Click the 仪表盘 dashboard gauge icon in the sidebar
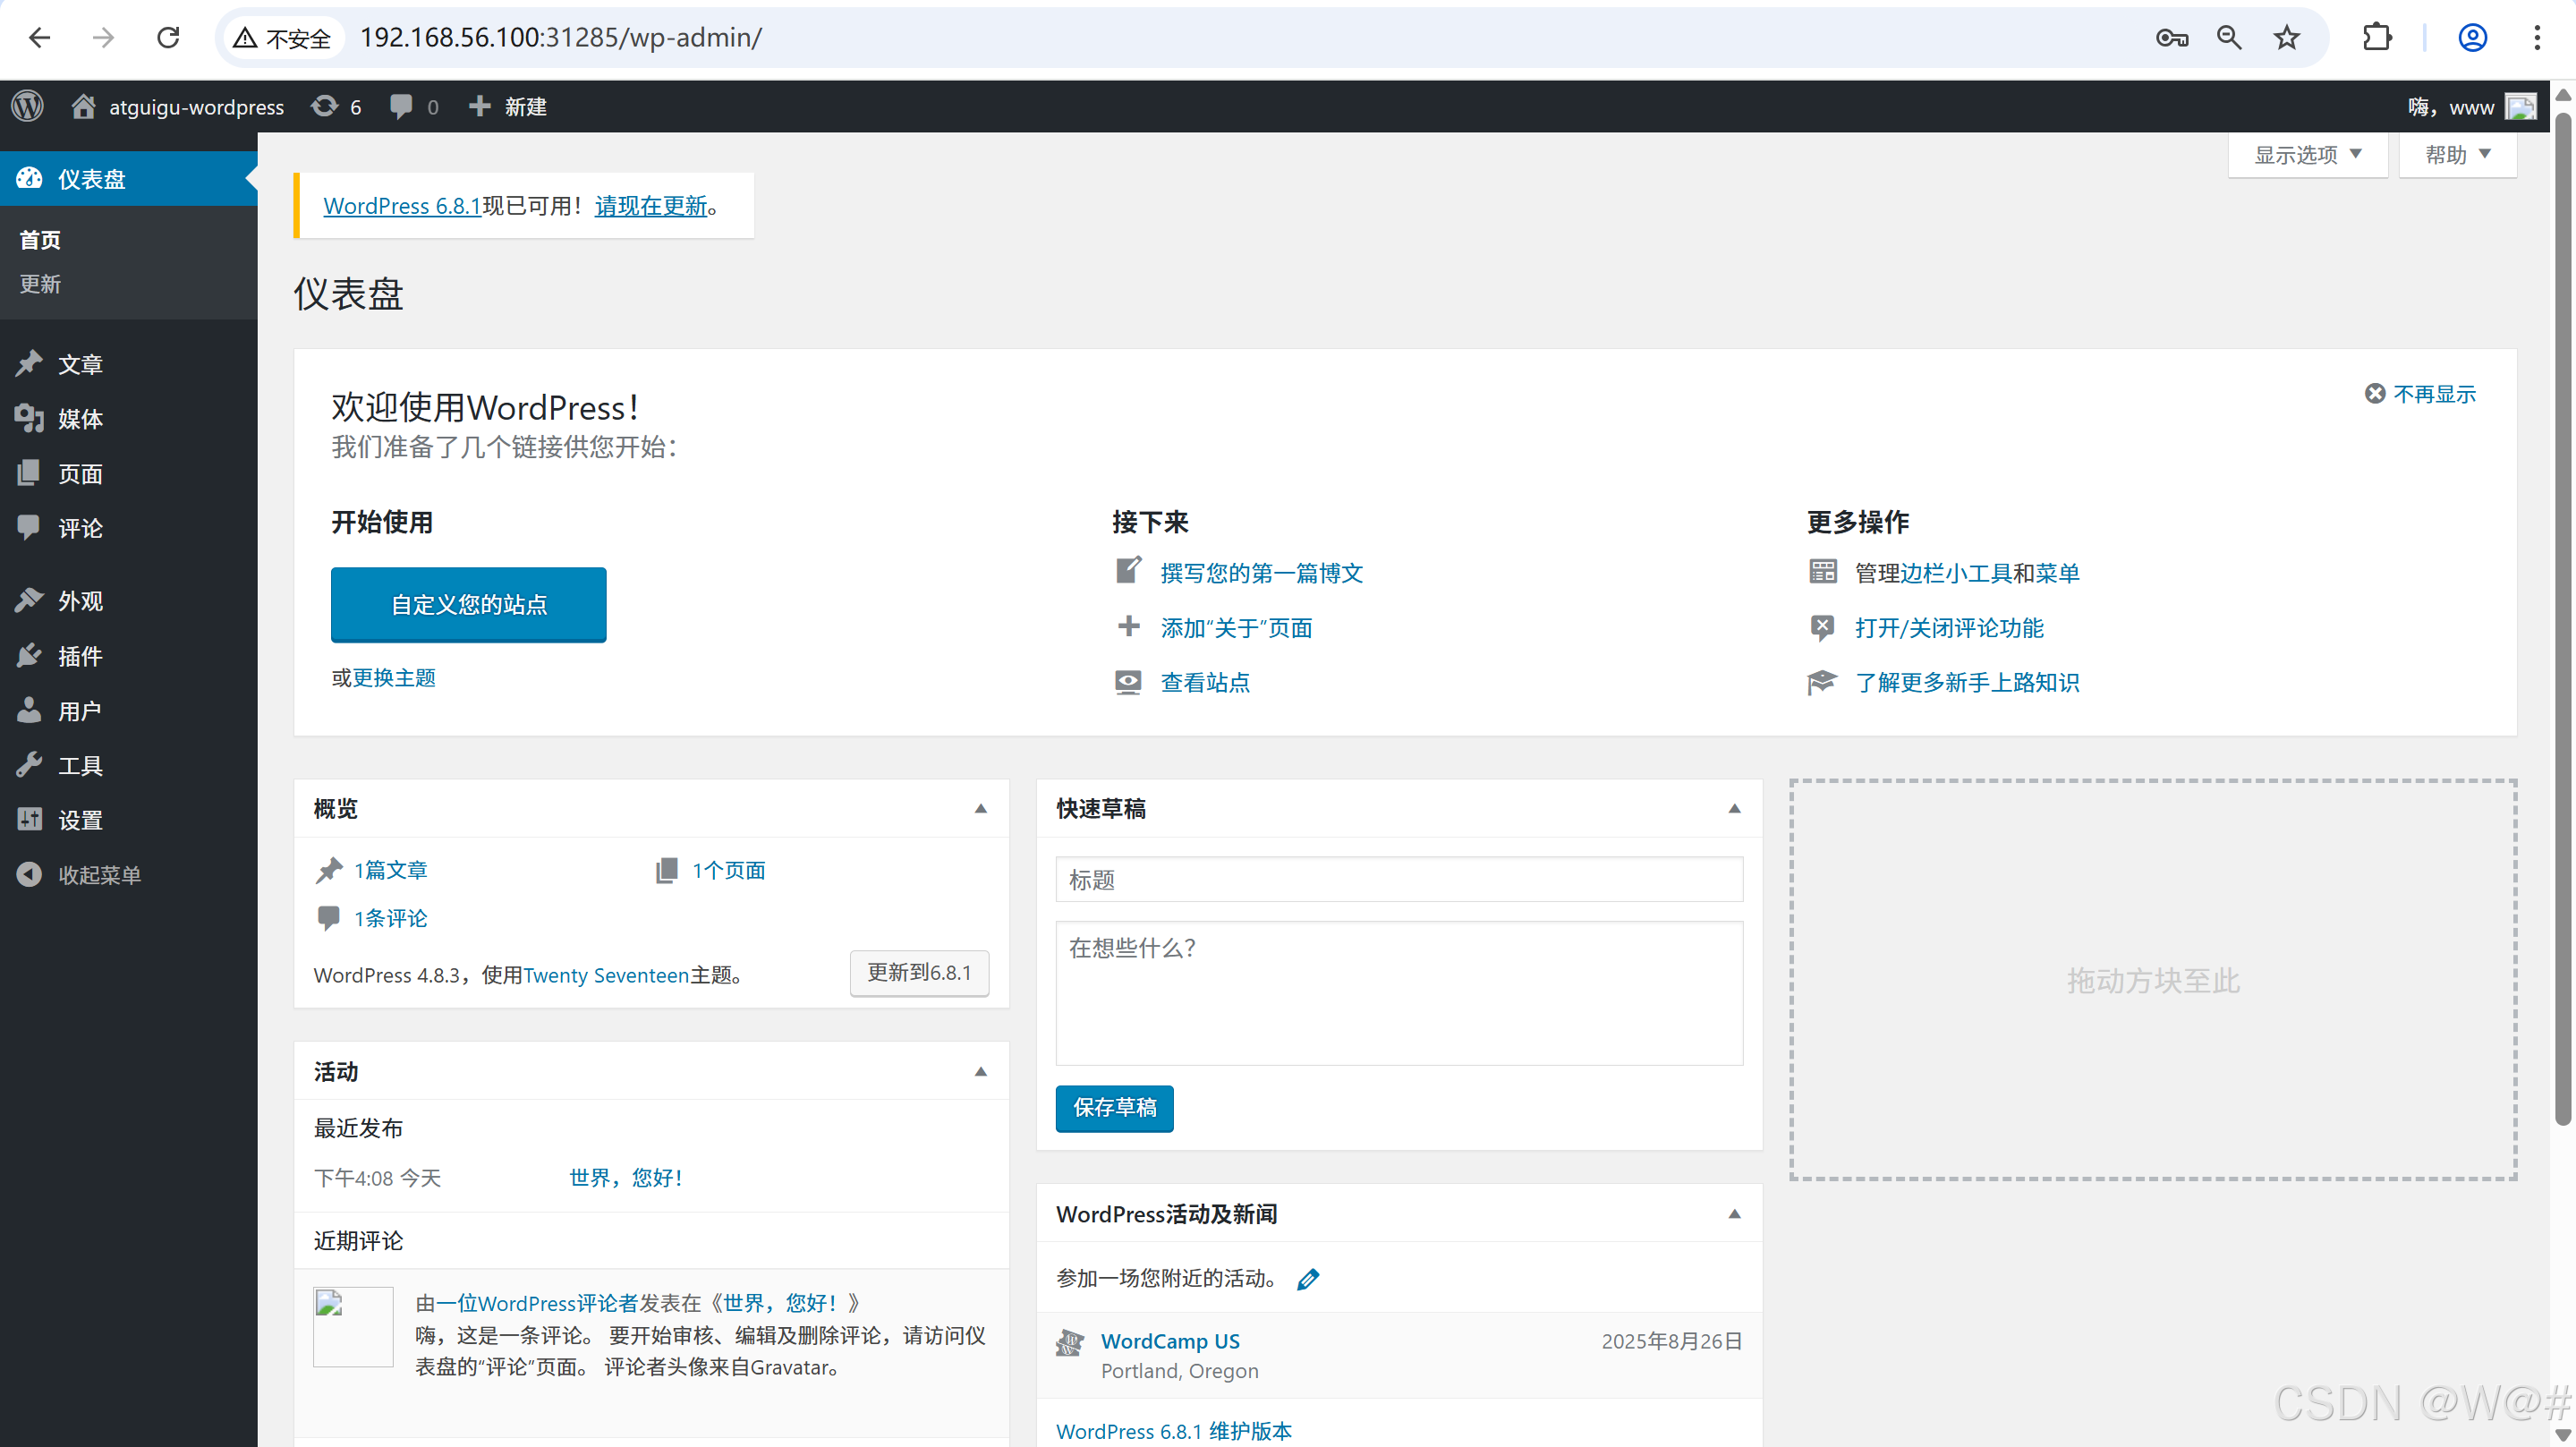The height and width of the screenshot is (1447, 2576). 29,178
